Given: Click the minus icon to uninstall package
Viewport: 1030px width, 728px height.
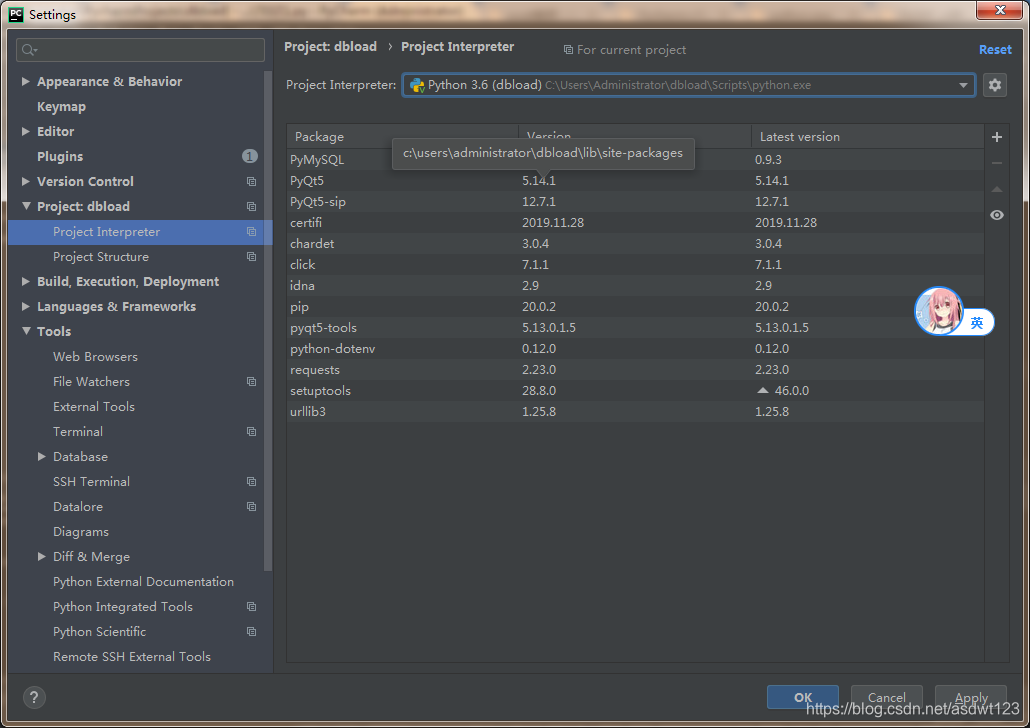Looking at the screenshot, I should [996, 163].
